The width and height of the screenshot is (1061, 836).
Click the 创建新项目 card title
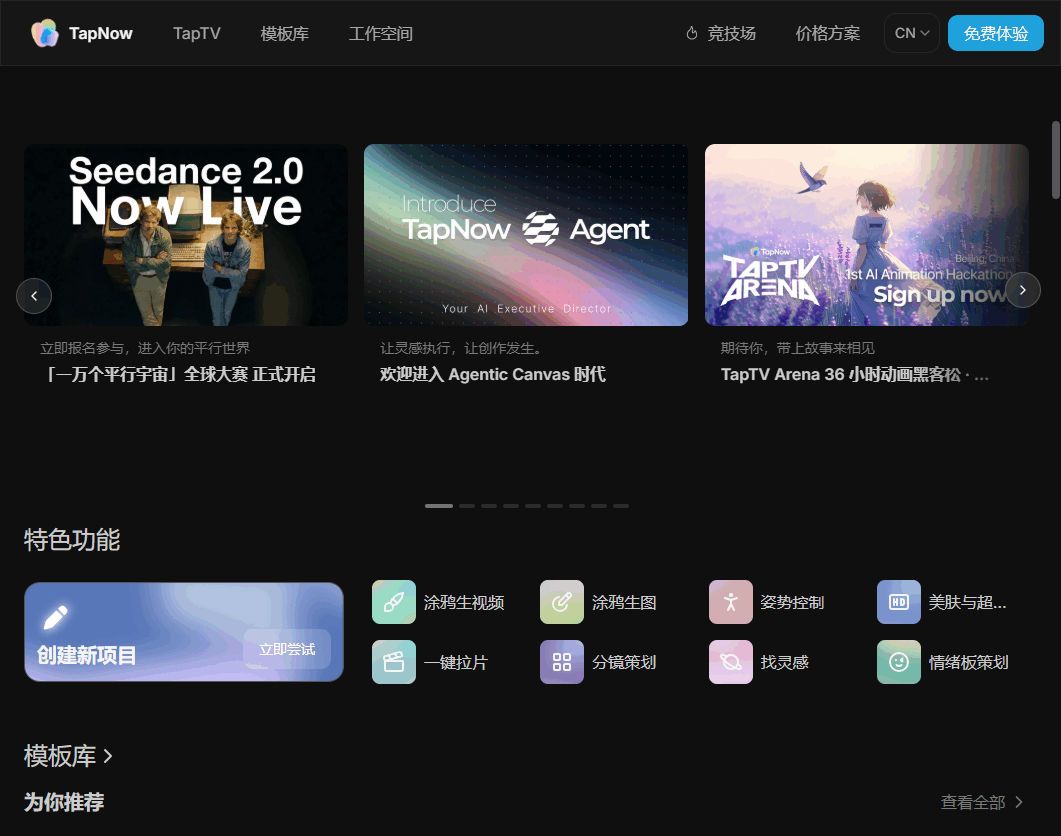click(87, 655)
